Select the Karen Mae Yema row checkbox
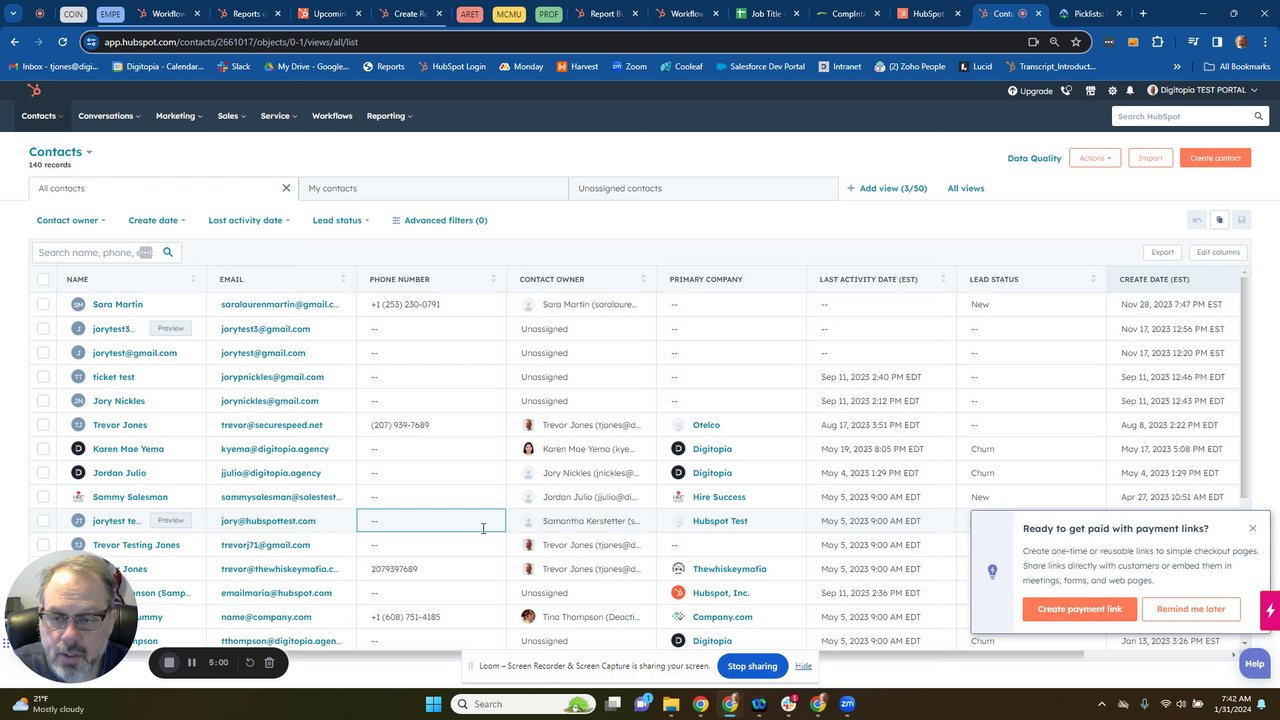This screenshot has width=1280, height=720. (43, 448)
